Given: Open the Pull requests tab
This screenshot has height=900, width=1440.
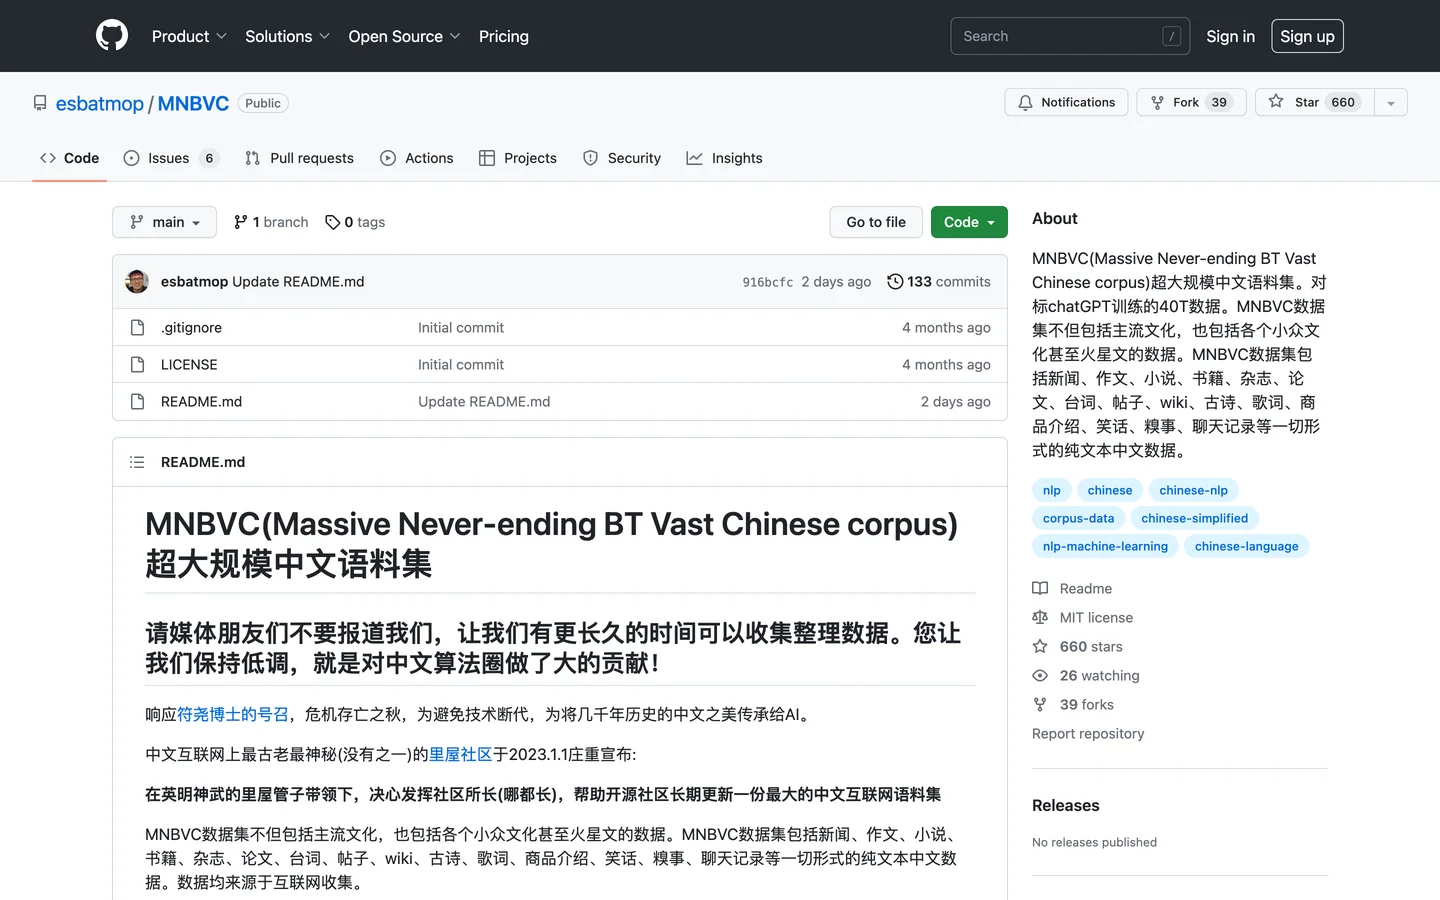Looking at the screenshot, I should pyautogui.click(x=299, y=158).
